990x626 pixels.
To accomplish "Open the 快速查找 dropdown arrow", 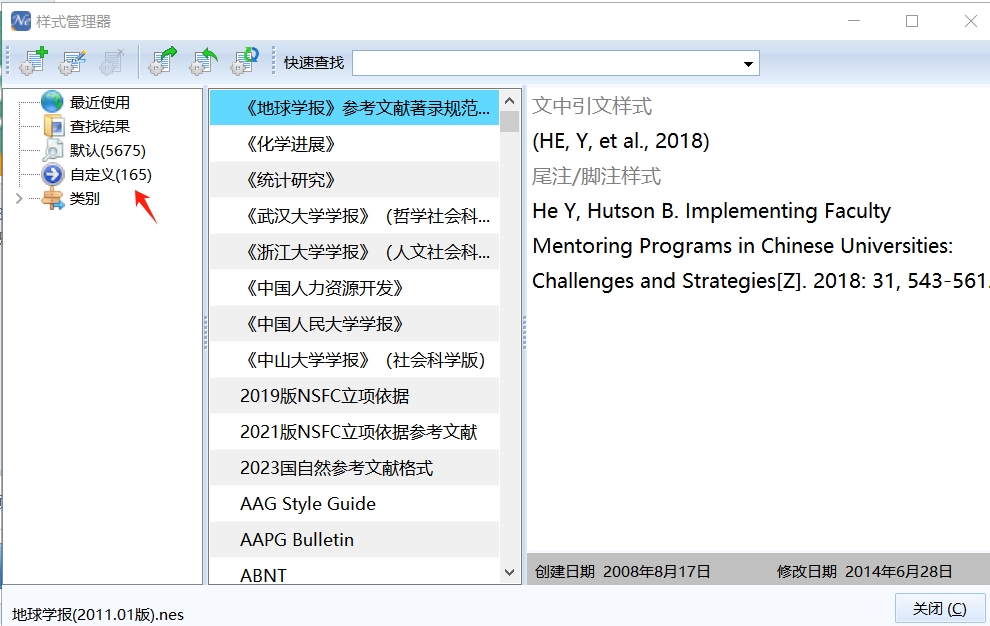I will pyautogui.click(x=748, y=63).
